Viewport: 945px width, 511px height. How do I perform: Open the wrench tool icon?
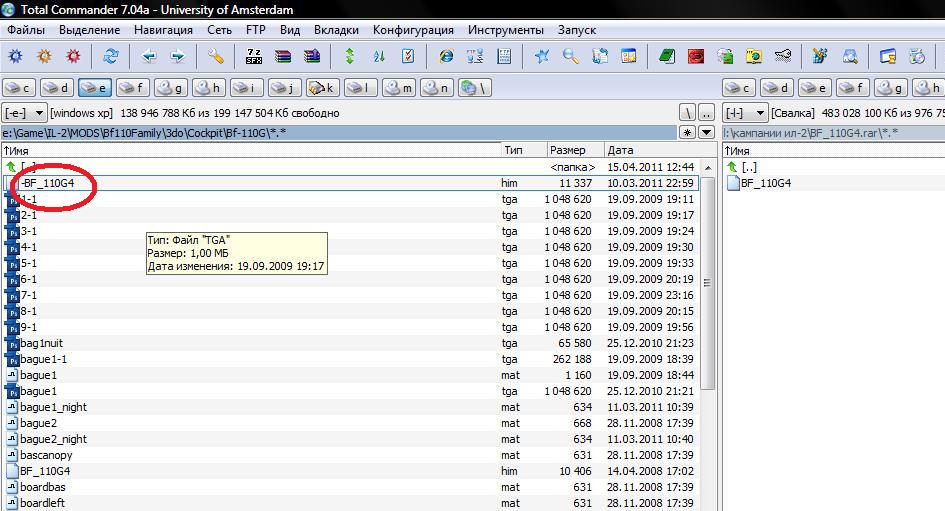click(215, 57)
